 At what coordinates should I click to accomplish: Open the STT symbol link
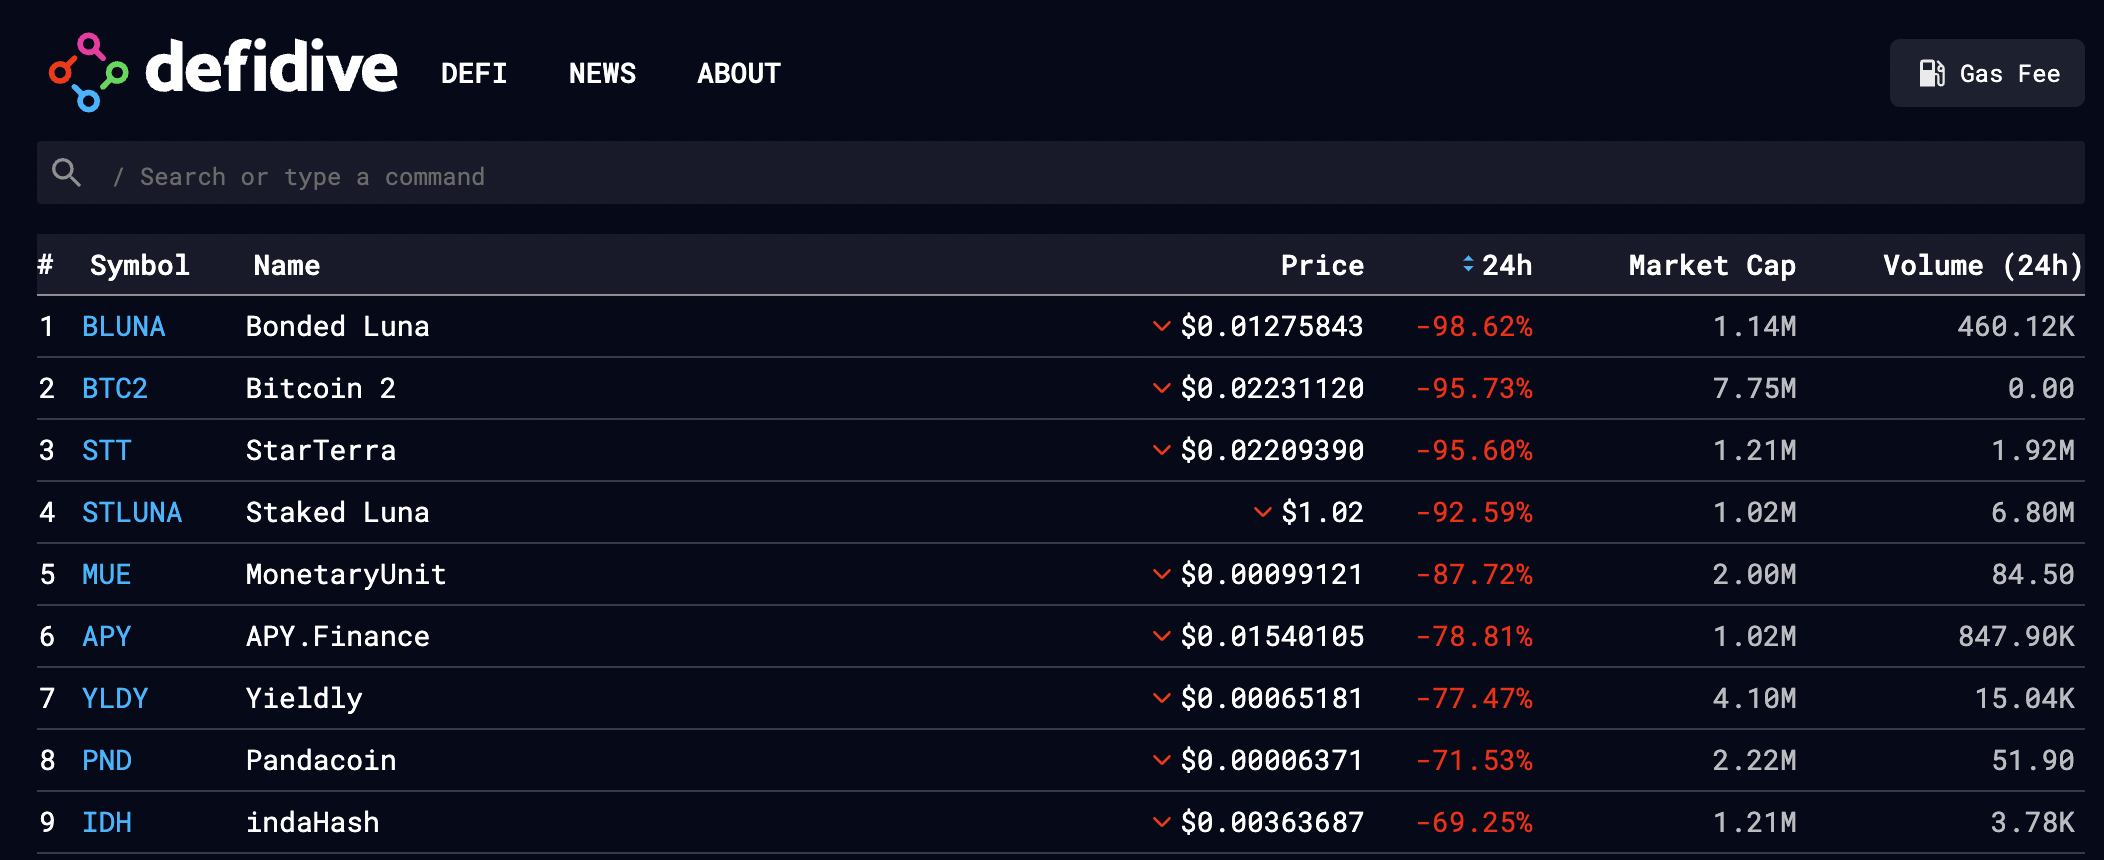point(106,450)
